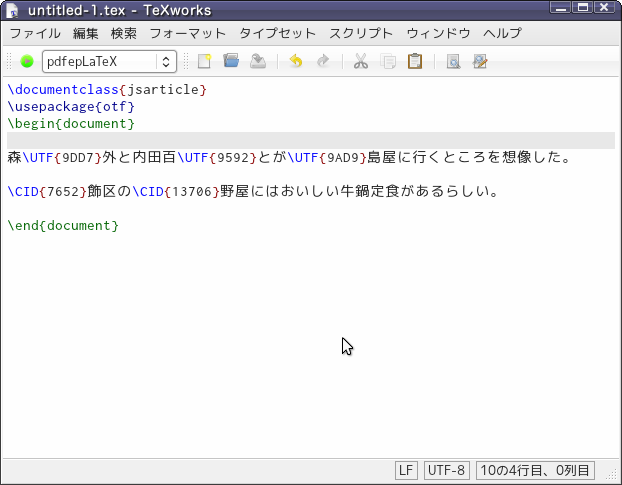Open the replace toolbar icon
This screenshot has width=622, height=485.
point(480,61)
